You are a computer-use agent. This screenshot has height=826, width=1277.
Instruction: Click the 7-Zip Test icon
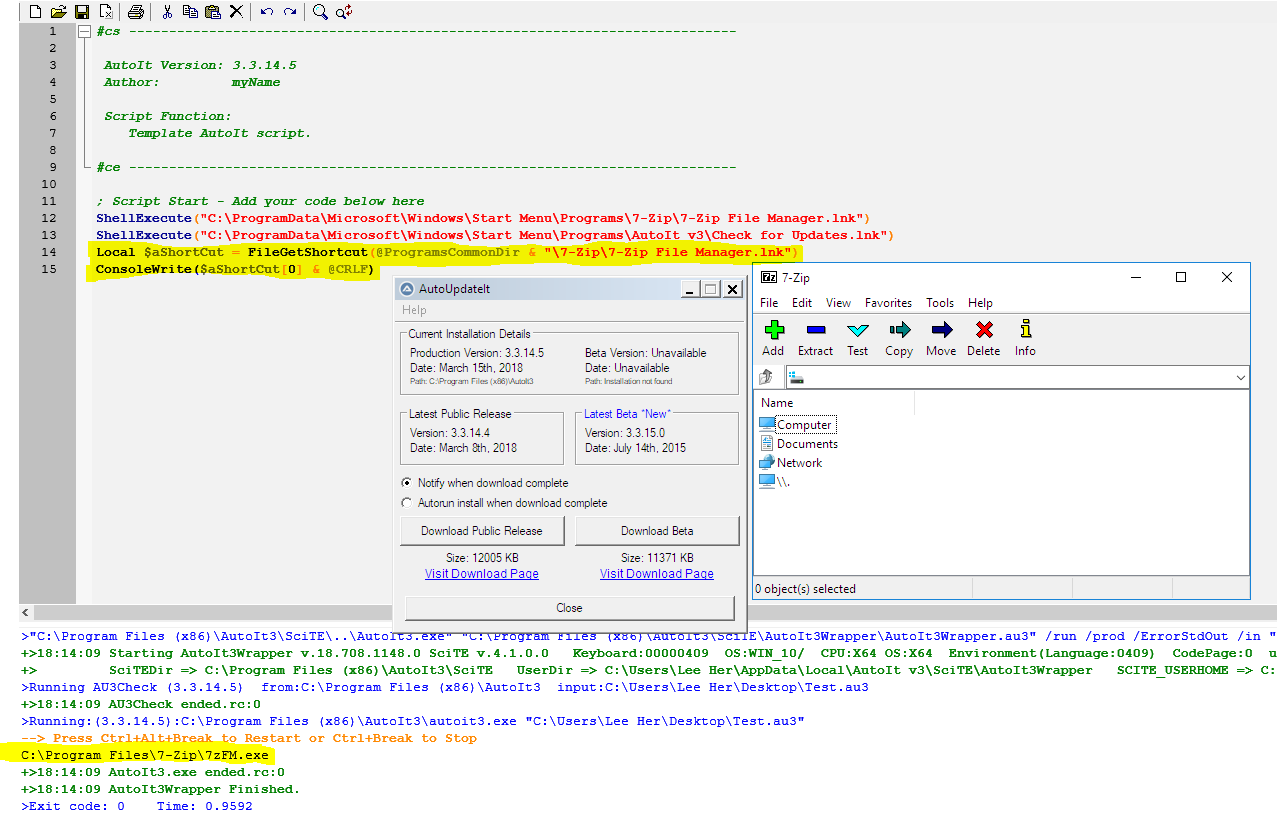point(858,338)
